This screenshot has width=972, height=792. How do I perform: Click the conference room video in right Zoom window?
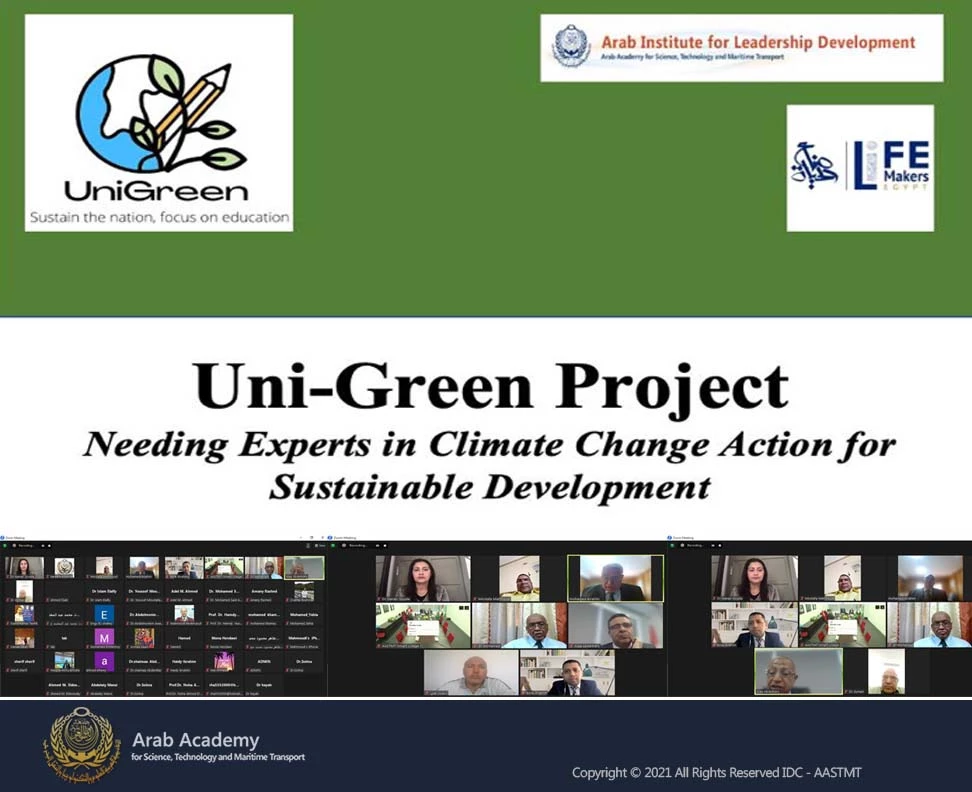(842, 625)
